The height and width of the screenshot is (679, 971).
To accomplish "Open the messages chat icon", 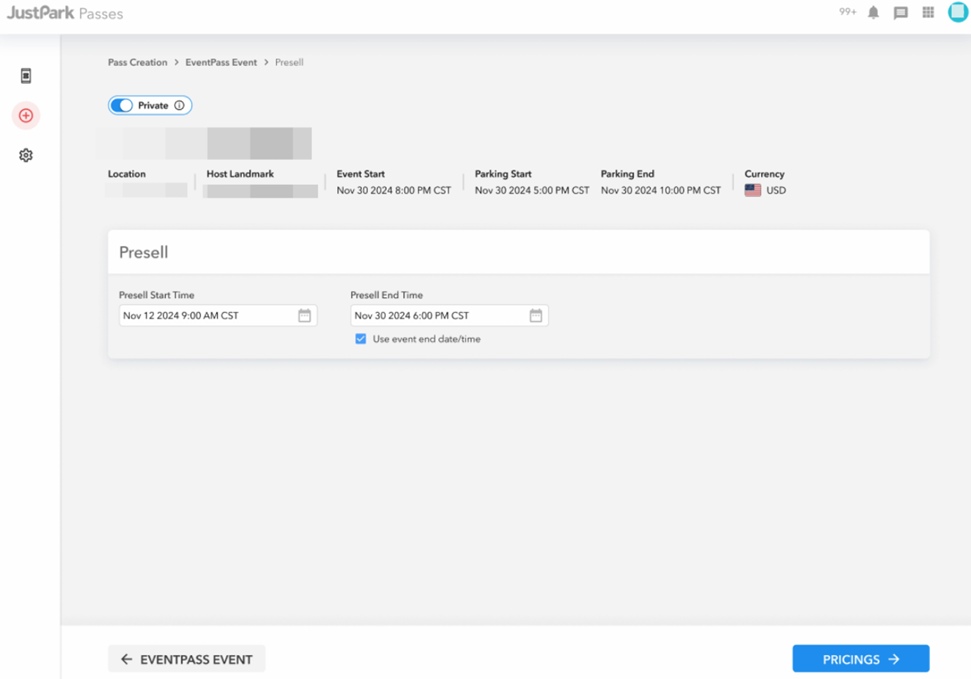I will [x=900, y=13].
